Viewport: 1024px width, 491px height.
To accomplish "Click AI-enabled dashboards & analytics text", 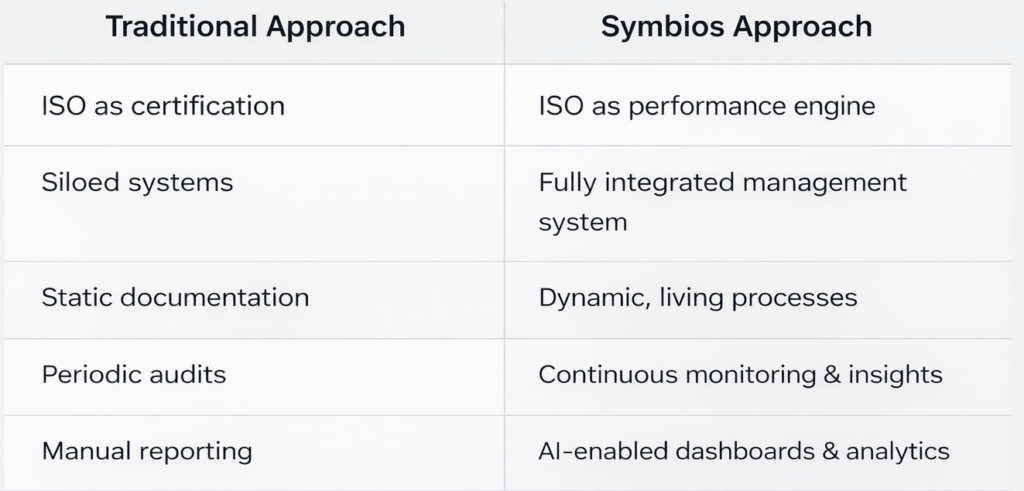I will coord(744,451).
